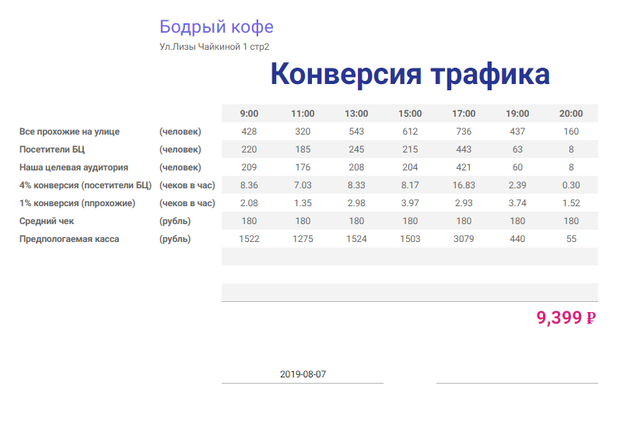
Task: Click Средний чек value 180 under 9:00
Action: (249, 221)
